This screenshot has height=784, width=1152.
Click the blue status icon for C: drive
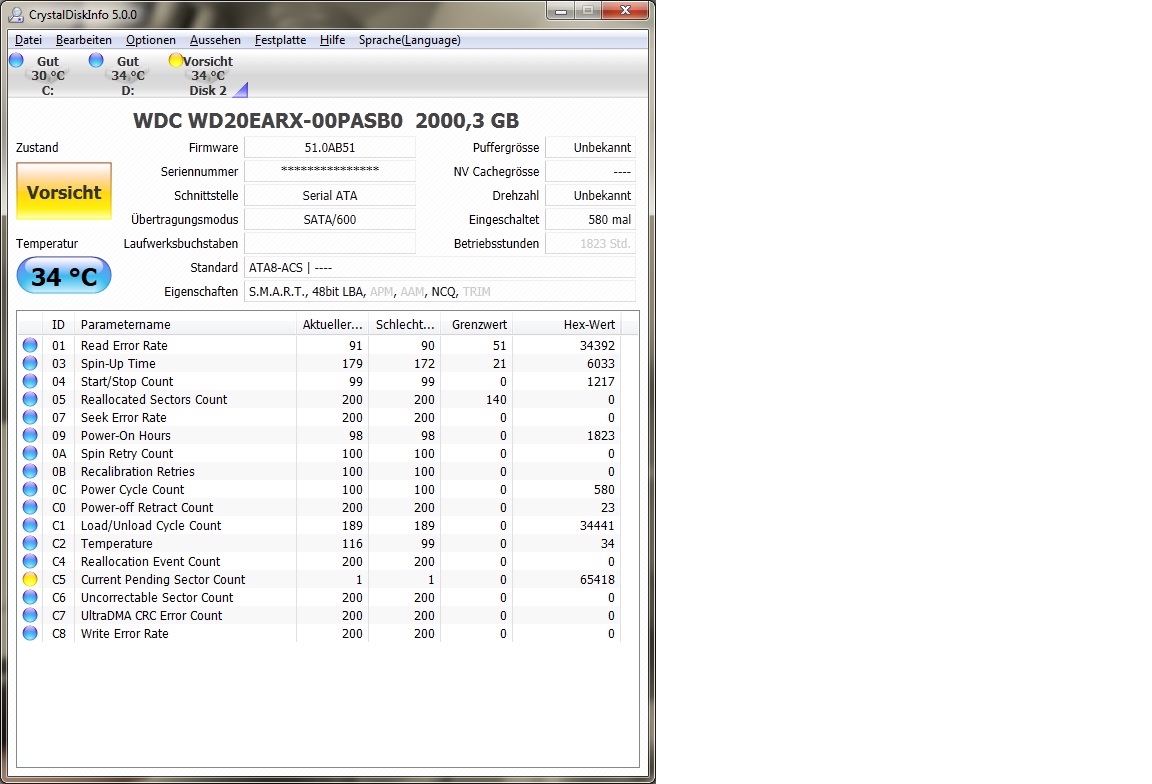tap(16, 60)
